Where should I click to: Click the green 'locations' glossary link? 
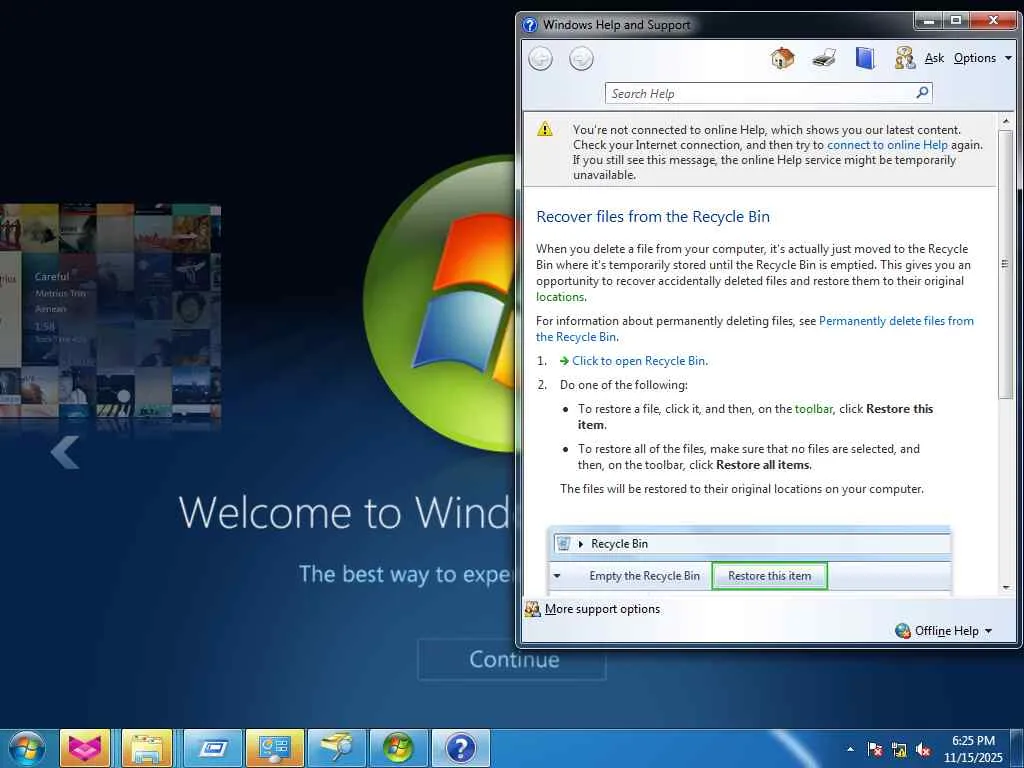point(560,297)
